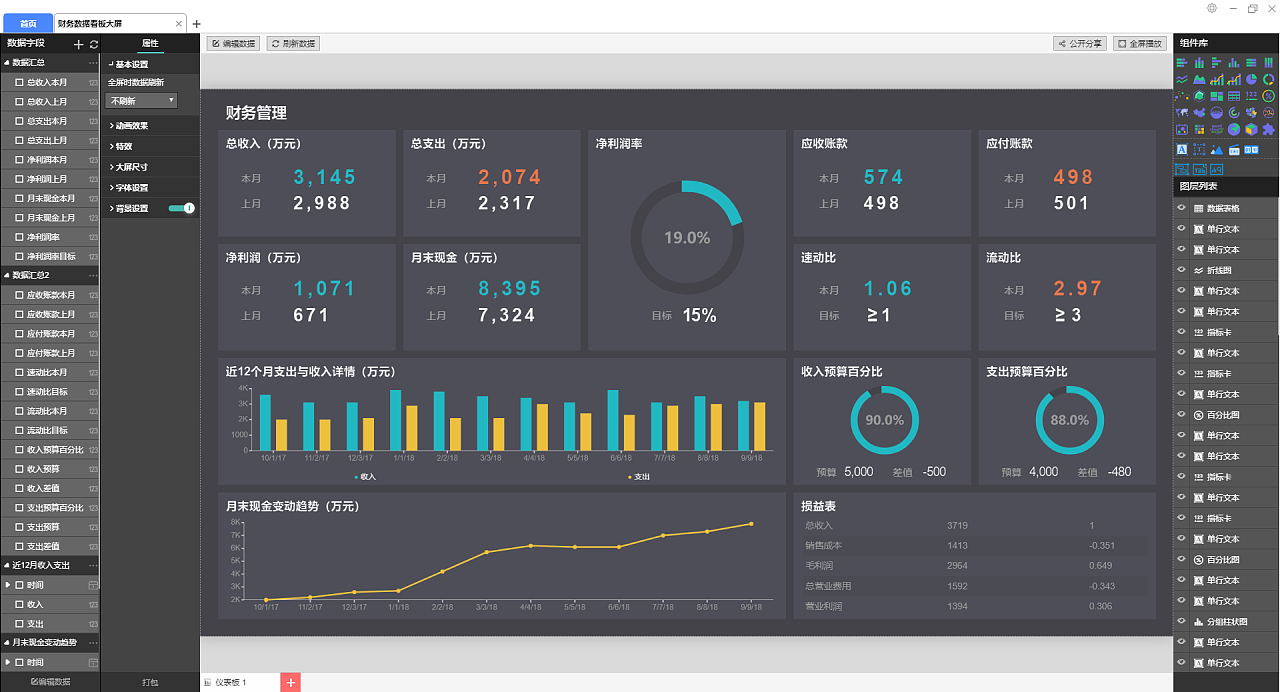Insert data table component

click(x=1234, y=96)
